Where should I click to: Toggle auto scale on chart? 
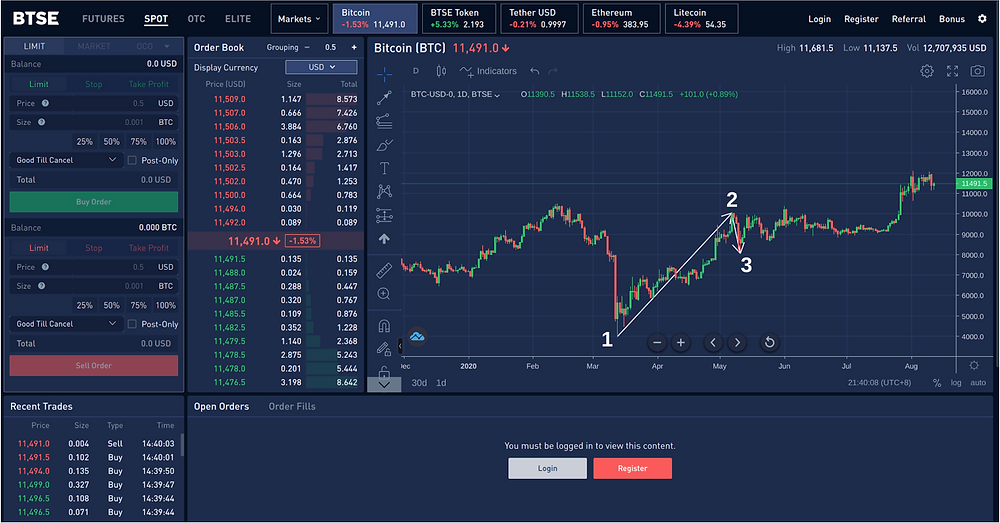point(978,383)
